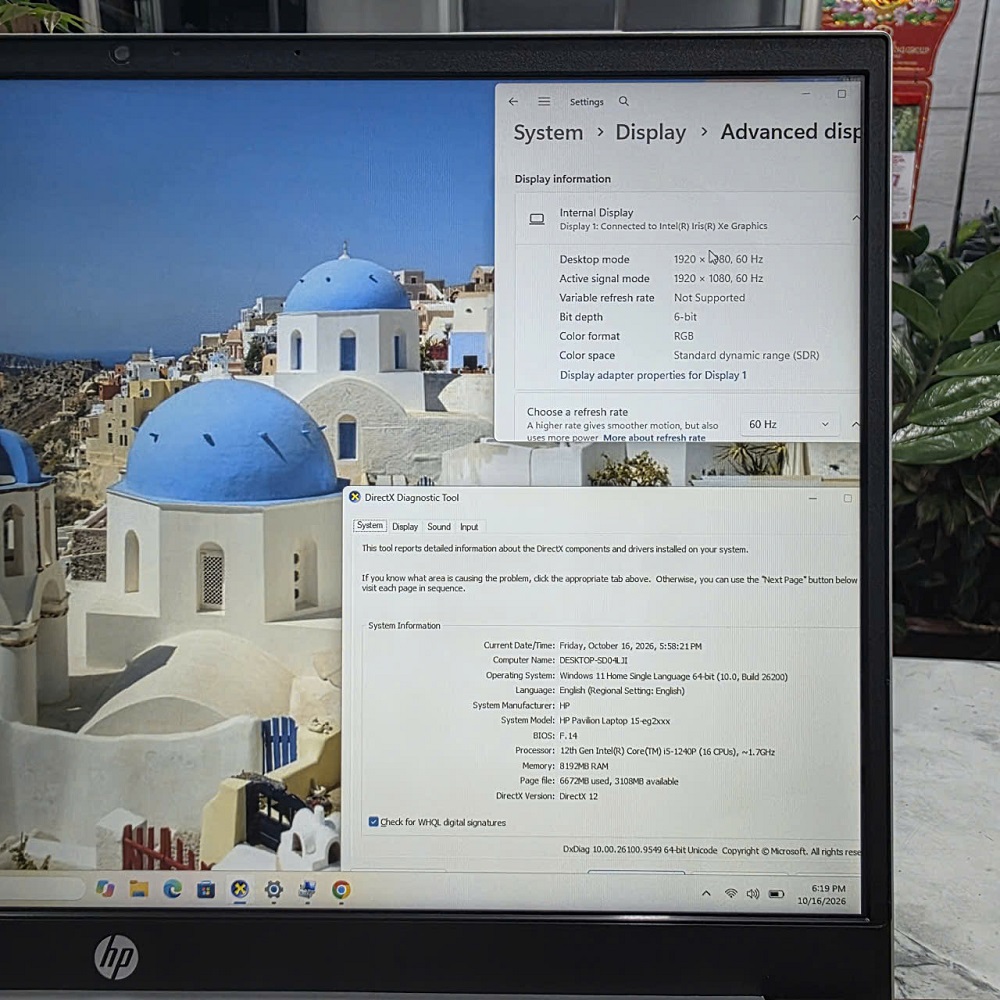The width and height of the screenshot is (1000, 1000).
Task: Navigate to System breadcrumb in Settings
Action: click(548, 133)
